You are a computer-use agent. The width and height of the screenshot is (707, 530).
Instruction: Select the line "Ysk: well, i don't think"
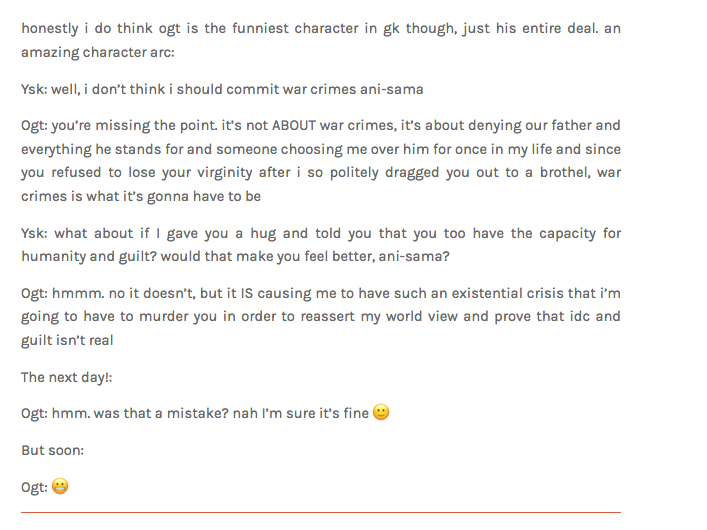click(222, 89)
